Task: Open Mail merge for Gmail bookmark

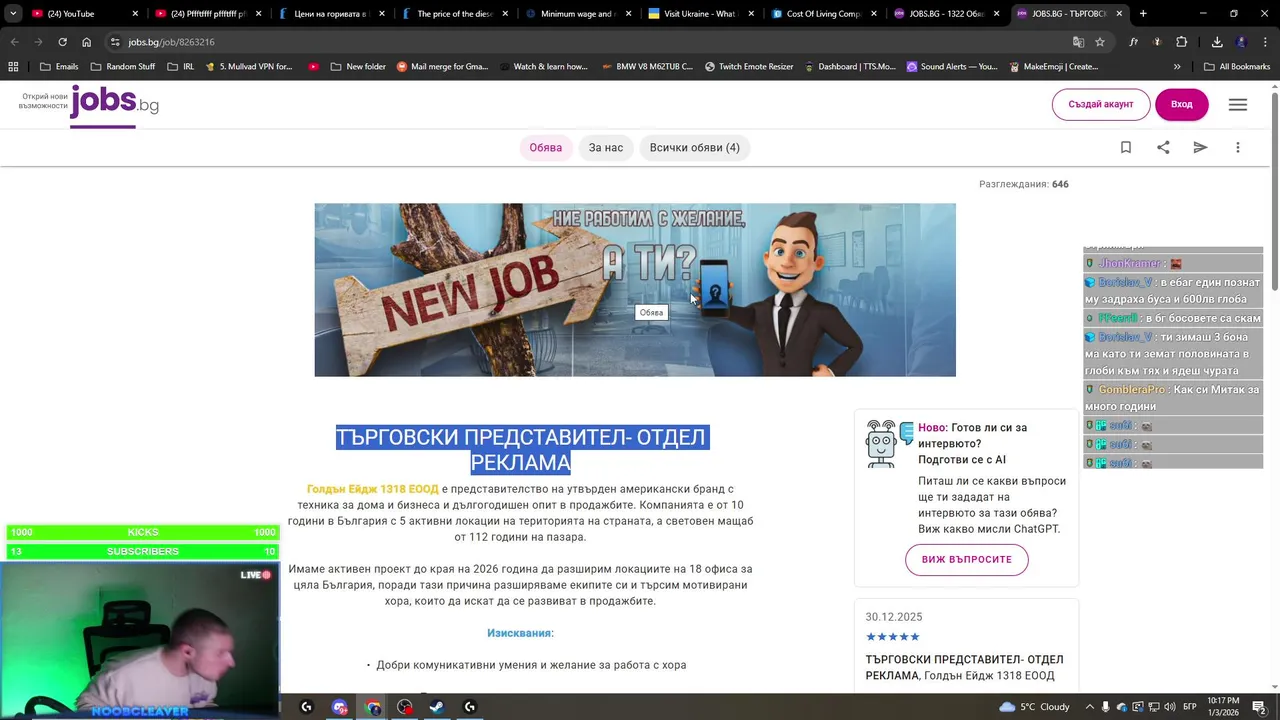Action: (442, 67)
